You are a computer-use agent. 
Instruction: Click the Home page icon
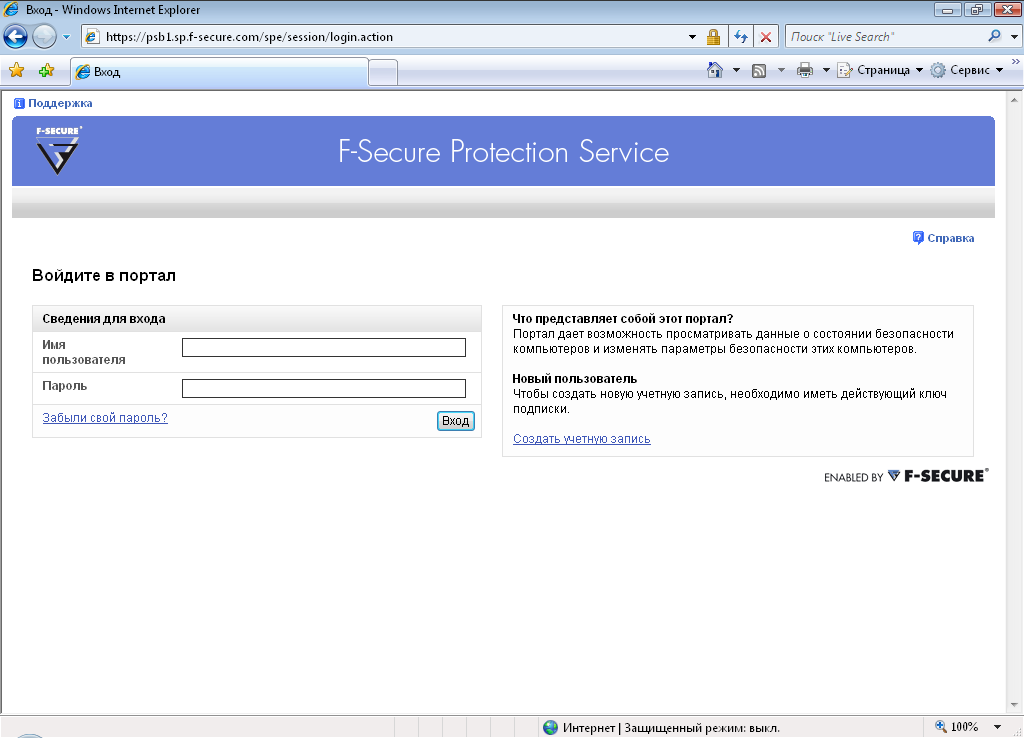715,70
